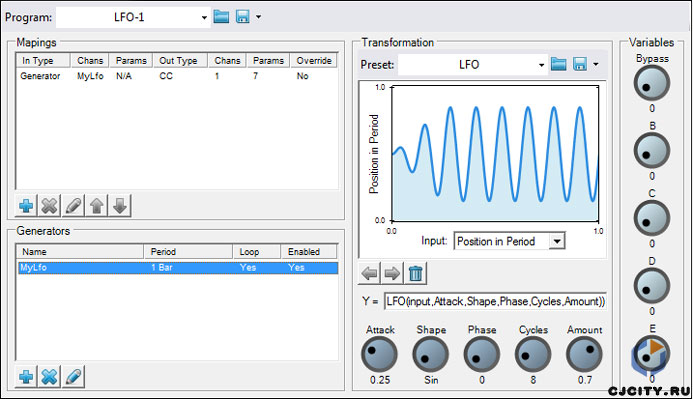Open transformation preset folder icon
This screenshot has height=399, width=693.
(x=559, y=65)
